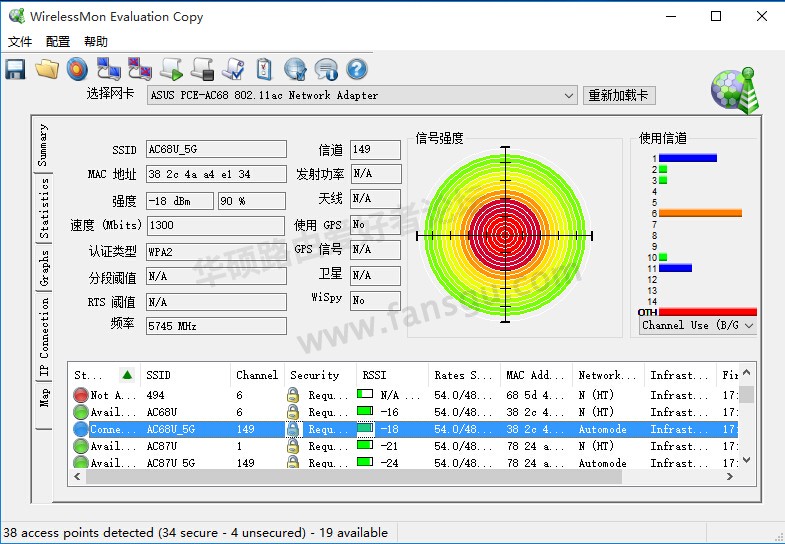Image resolution: width=785 pixels, height=544 pixels.
Task: Open the 配置 menu
Action: 58,42
